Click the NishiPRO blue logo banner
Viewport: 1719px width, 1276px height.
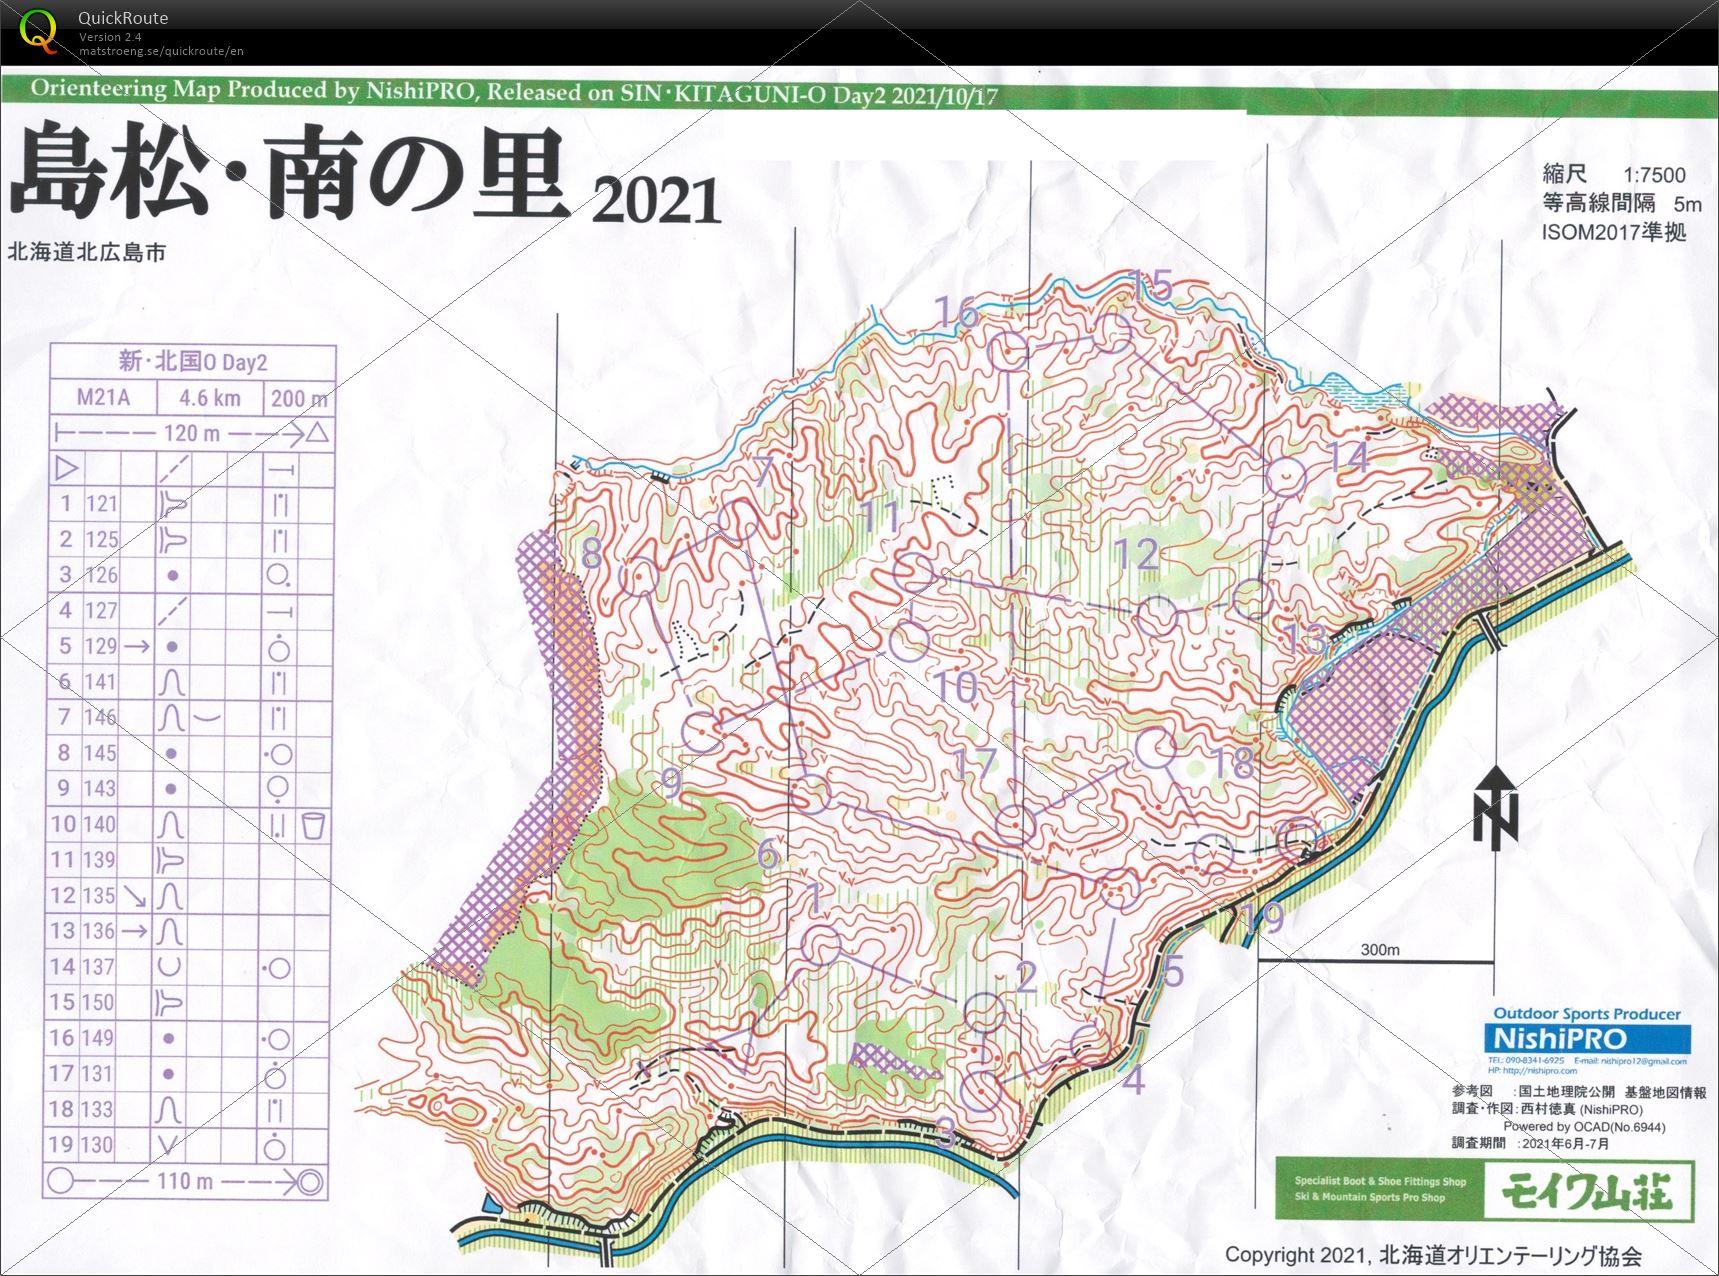[x=1589, y=1037]
